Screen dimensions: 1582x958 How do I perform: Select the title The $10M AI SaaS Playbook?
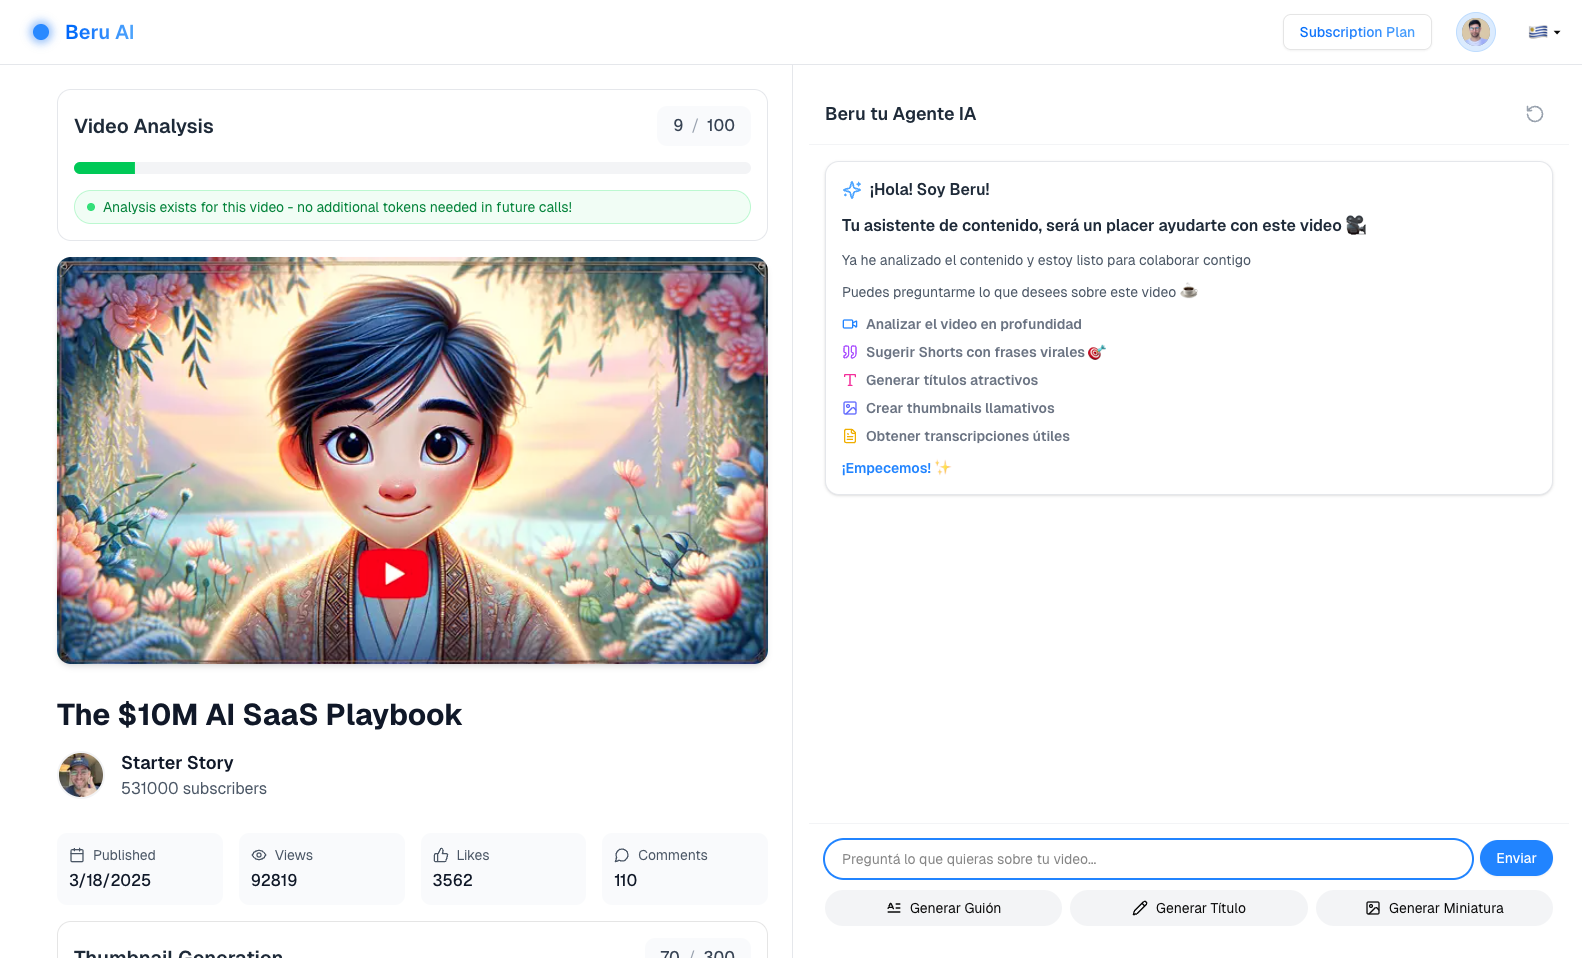[x=260, y=715]
